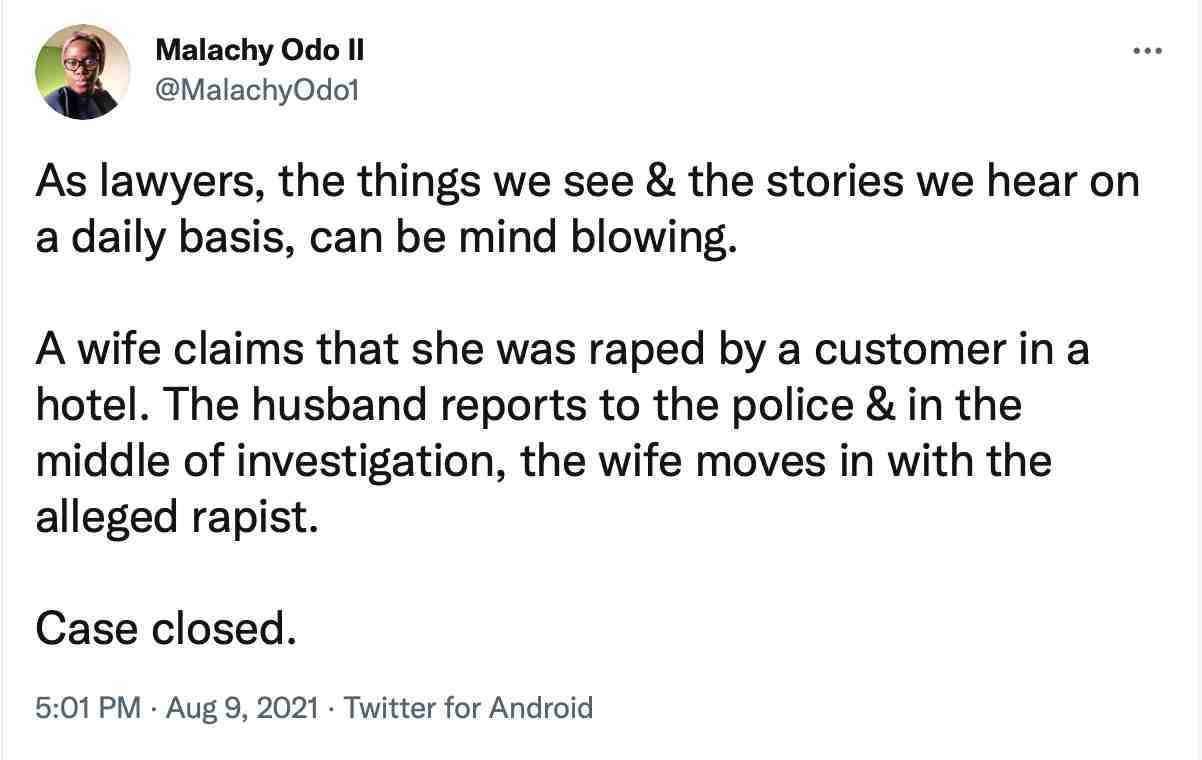Screen dimensions: 1202x760
Task: Click the line starting "hotel. The husband reports"
Action: 528,407
